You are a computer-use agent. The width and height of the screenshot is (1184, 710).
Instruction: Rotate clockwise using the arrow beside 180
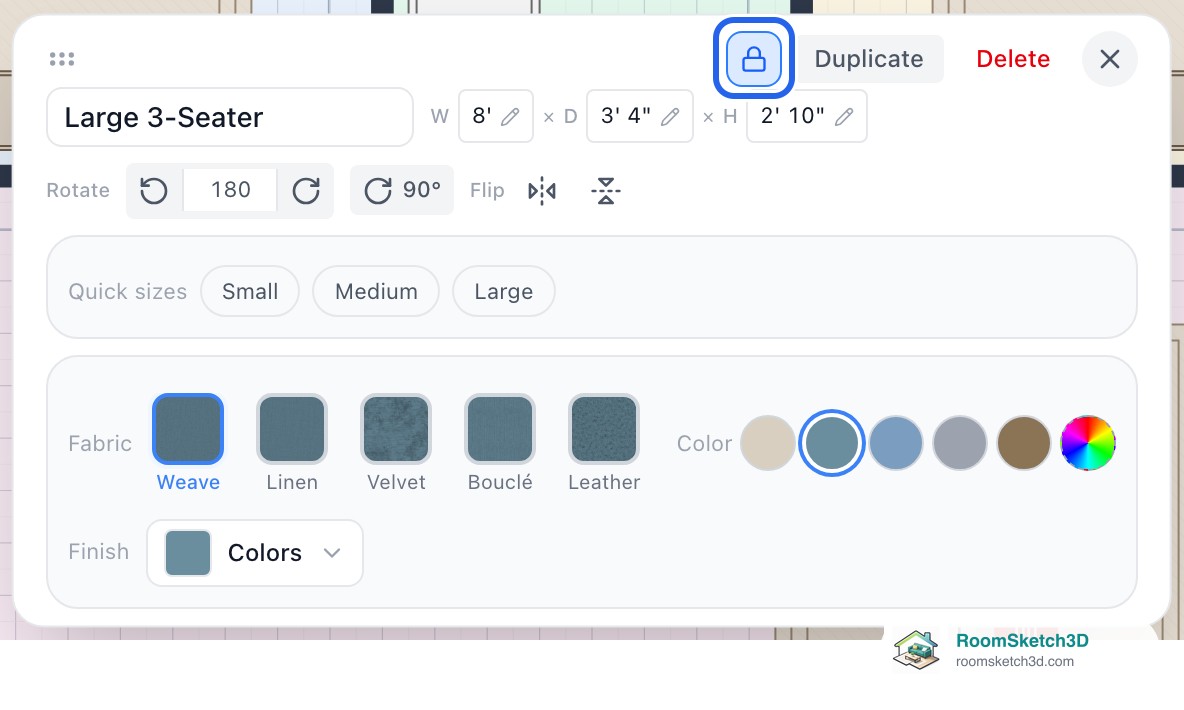pos(306,190)
